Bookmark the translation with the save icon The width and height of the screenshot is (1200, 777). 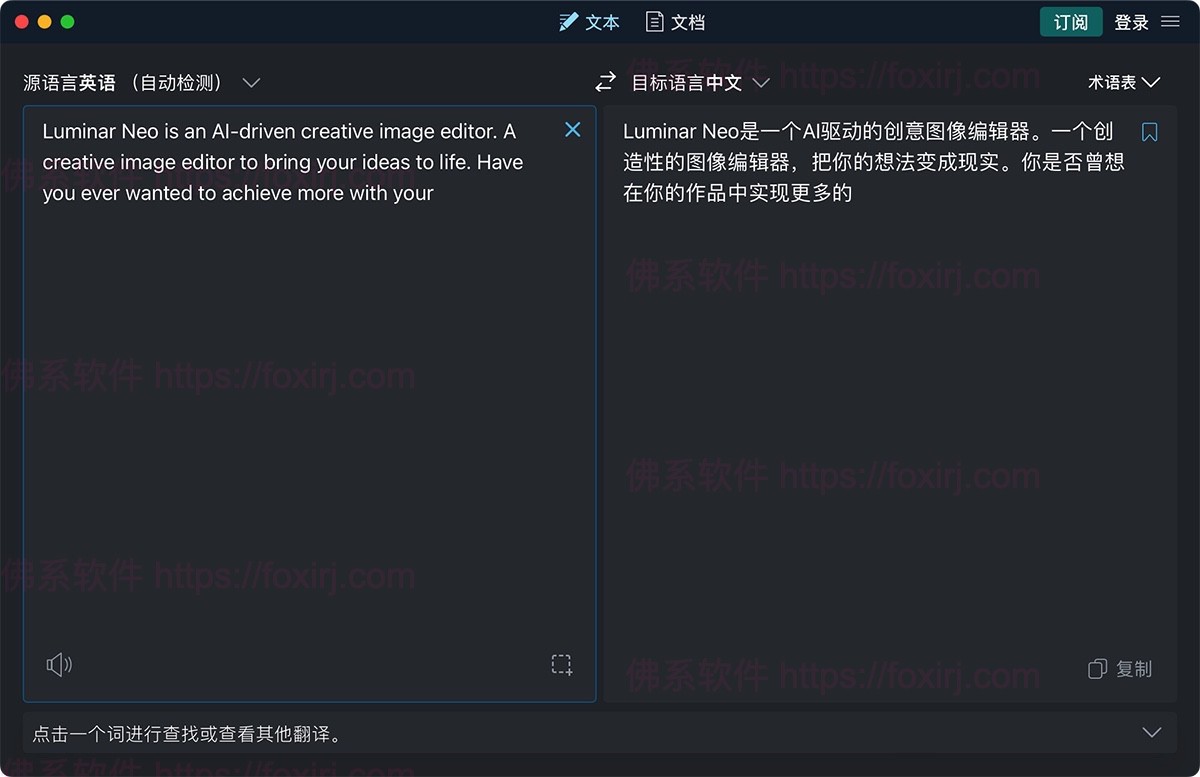[x=1149, y=132]
